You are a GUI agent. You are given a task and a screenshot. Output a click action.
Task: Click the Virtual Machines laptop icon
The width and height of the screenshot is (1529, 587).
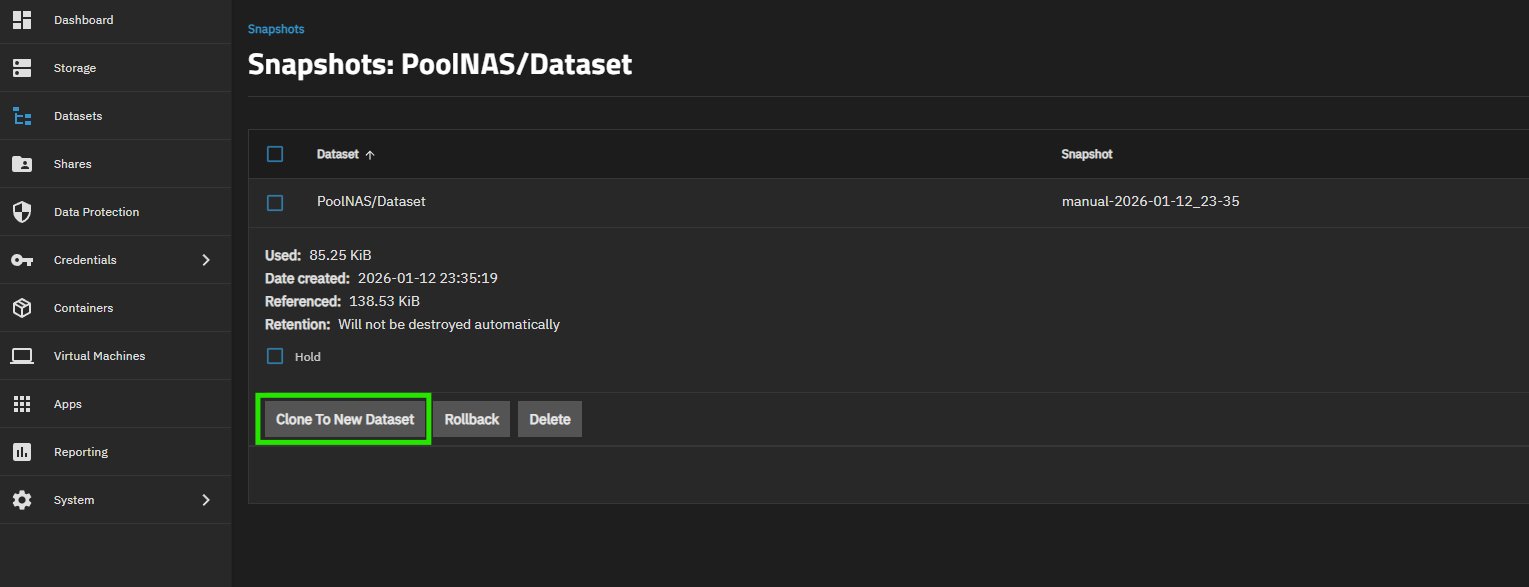point(22,356)
